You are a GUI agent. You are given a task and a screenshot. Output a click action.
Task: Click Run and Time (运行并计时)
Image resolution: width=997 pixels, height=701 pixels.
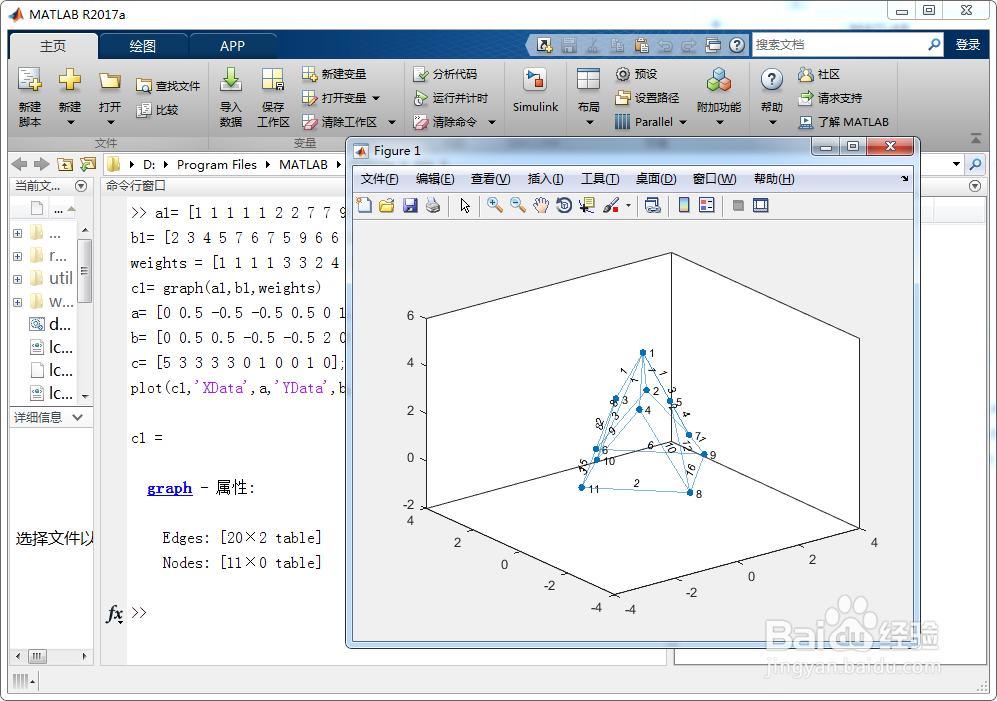click(450, 98)
